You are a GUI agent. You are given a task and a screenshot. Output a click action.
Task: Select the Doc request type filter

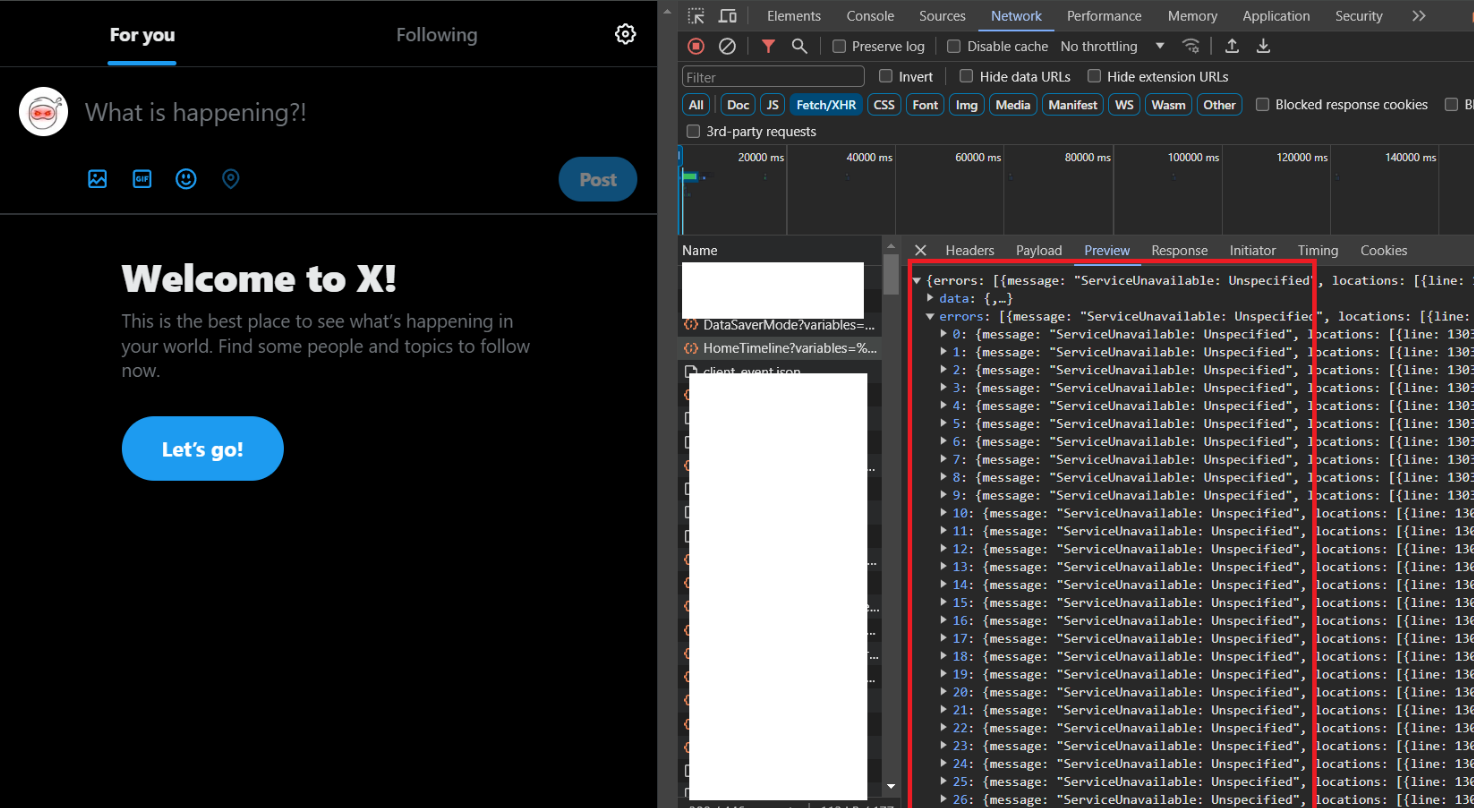pyautogui.click(x=738, y=104)
